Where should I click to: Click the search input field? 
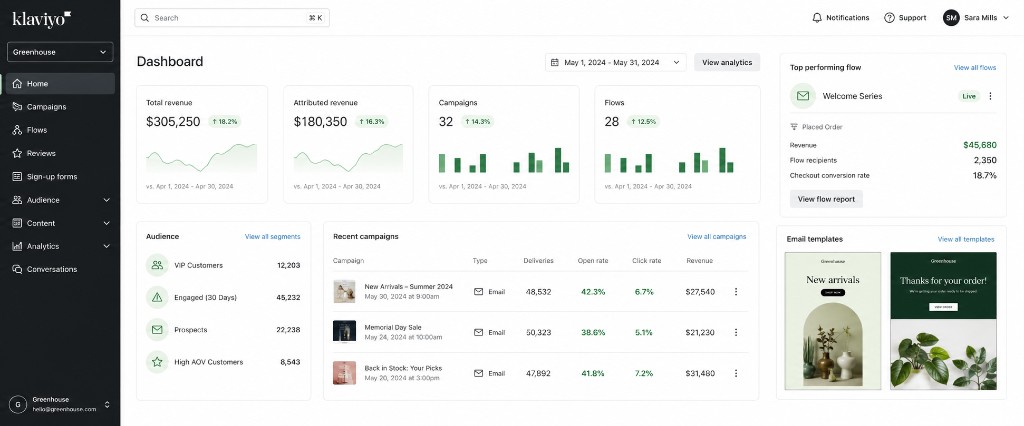point(232,18)
